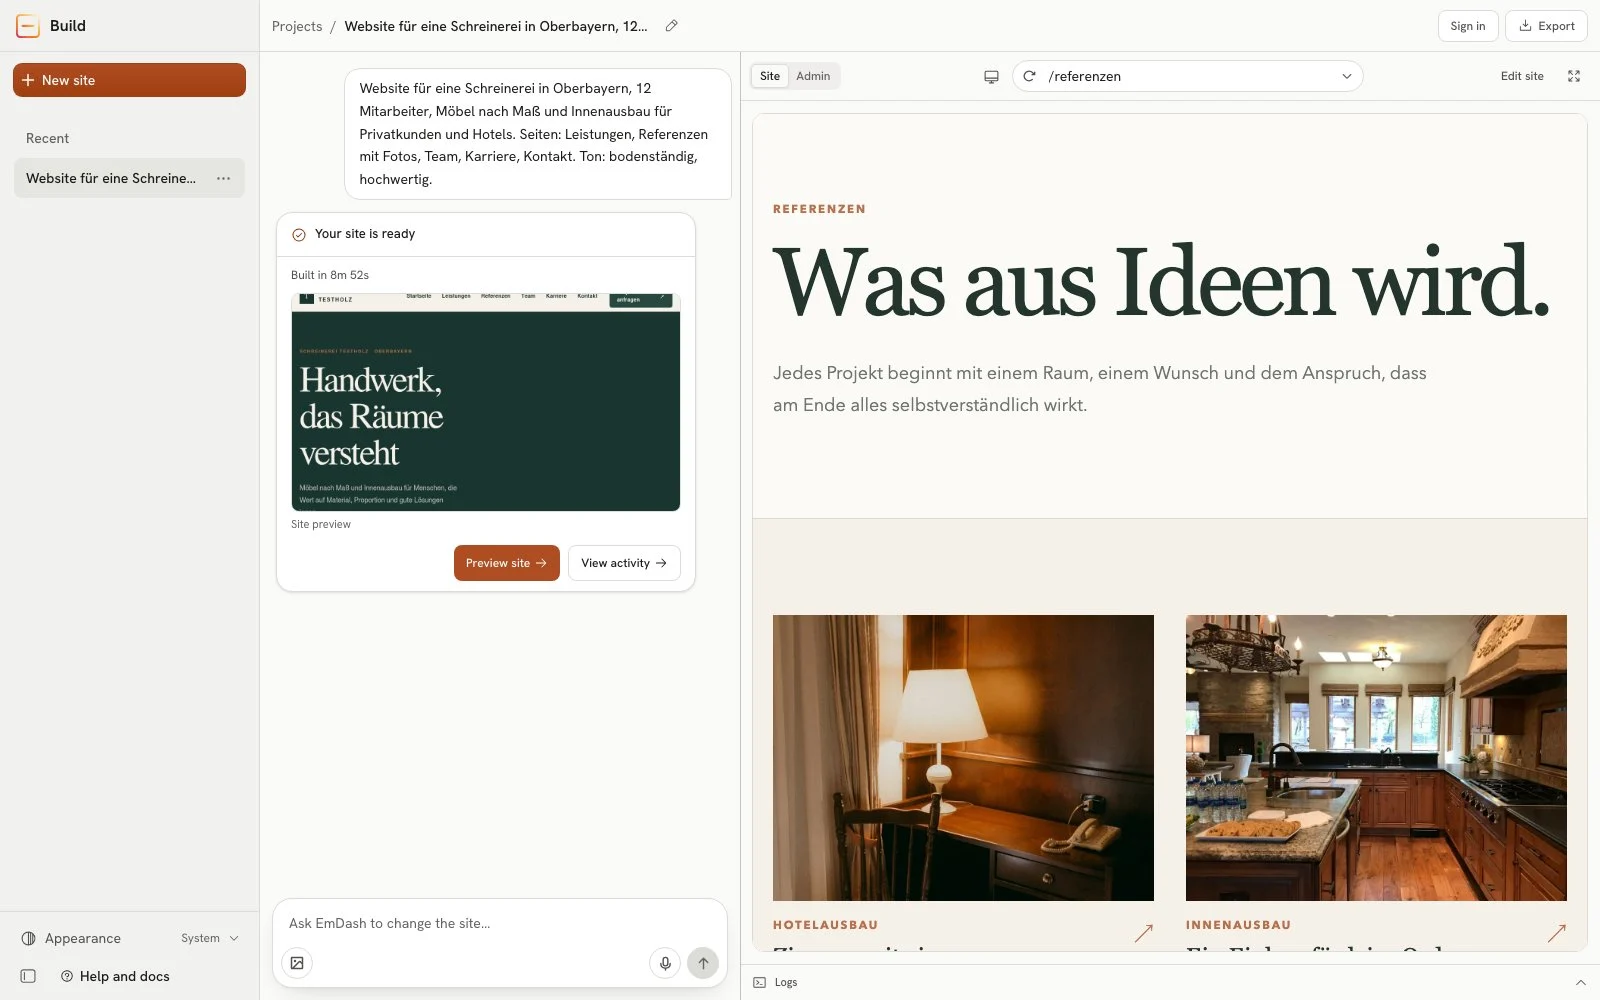Image resolution: width=1600 pixels, height=1000 pixels.
Task: Reload the preview with refresh icon
Action: (x=1029, y=76)
